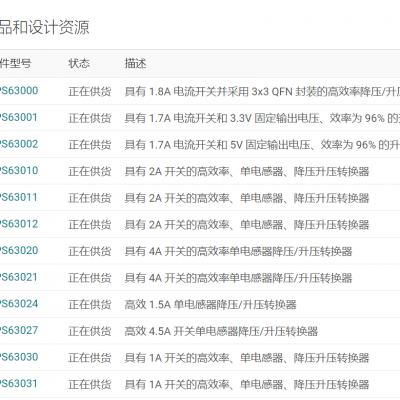Open the part number link ending S63031
Screen dimensions: 400x400
pyautogui.click(x=19, y=384)
